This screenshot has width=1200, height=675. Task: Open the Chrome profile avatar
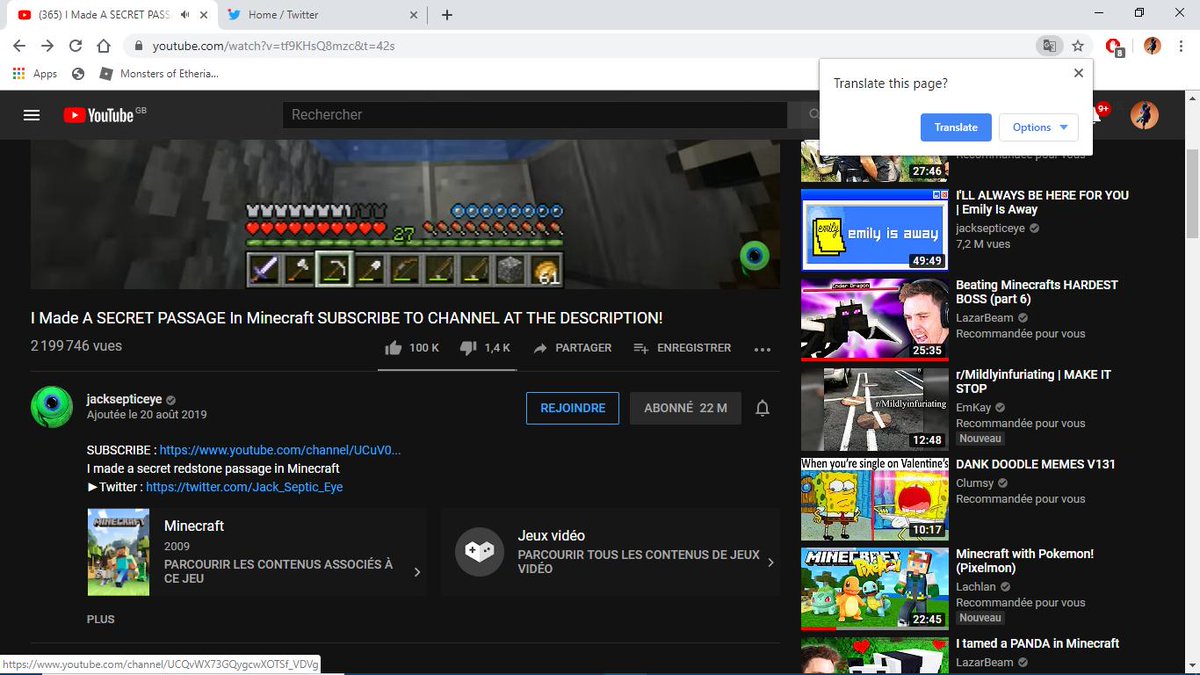click(1152, 46)
